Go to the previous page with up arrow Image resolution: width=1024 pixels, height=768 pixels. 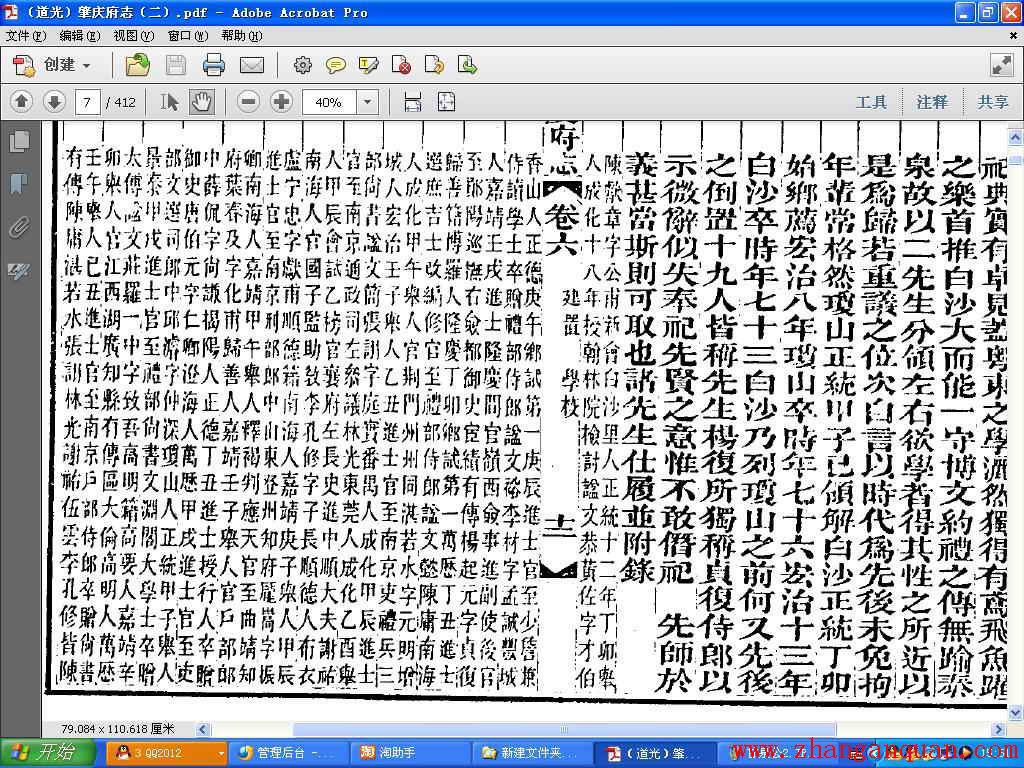point(22,102)
